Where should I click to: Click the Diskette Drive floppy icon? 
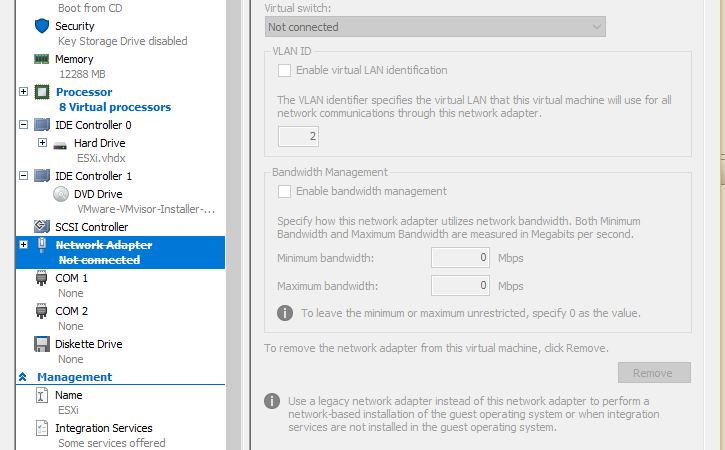tap(42, 344)
